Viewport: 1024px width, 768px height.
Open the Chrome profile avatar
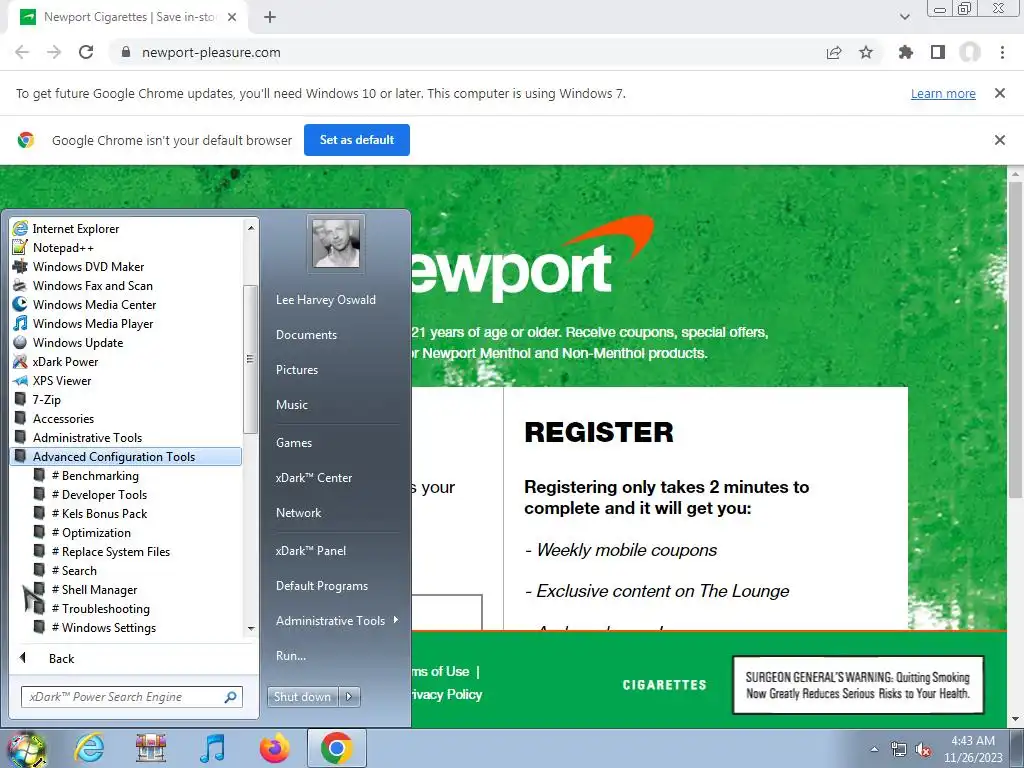(x=970, y=52)
